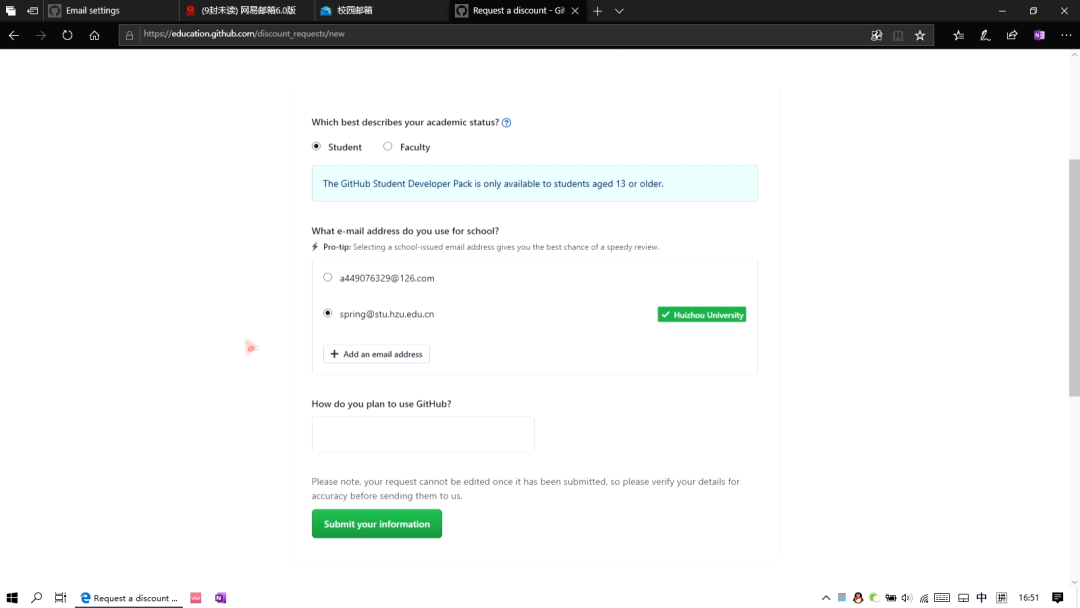The height and width of the screenshot is (608, 1080).
Task: Close the Request a discount tab
Action: click(575, 10)
